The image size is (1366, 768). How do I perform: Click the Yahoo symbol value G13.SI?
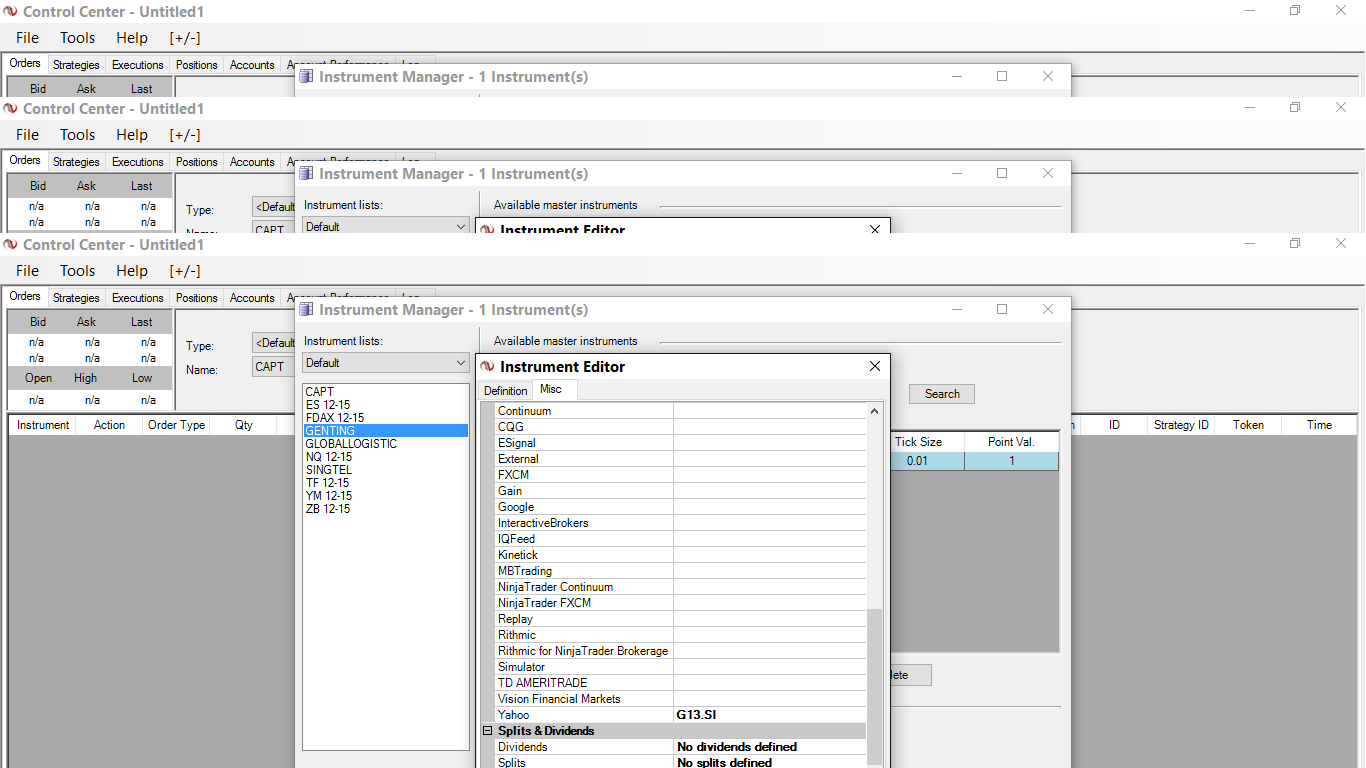(696, 715)
